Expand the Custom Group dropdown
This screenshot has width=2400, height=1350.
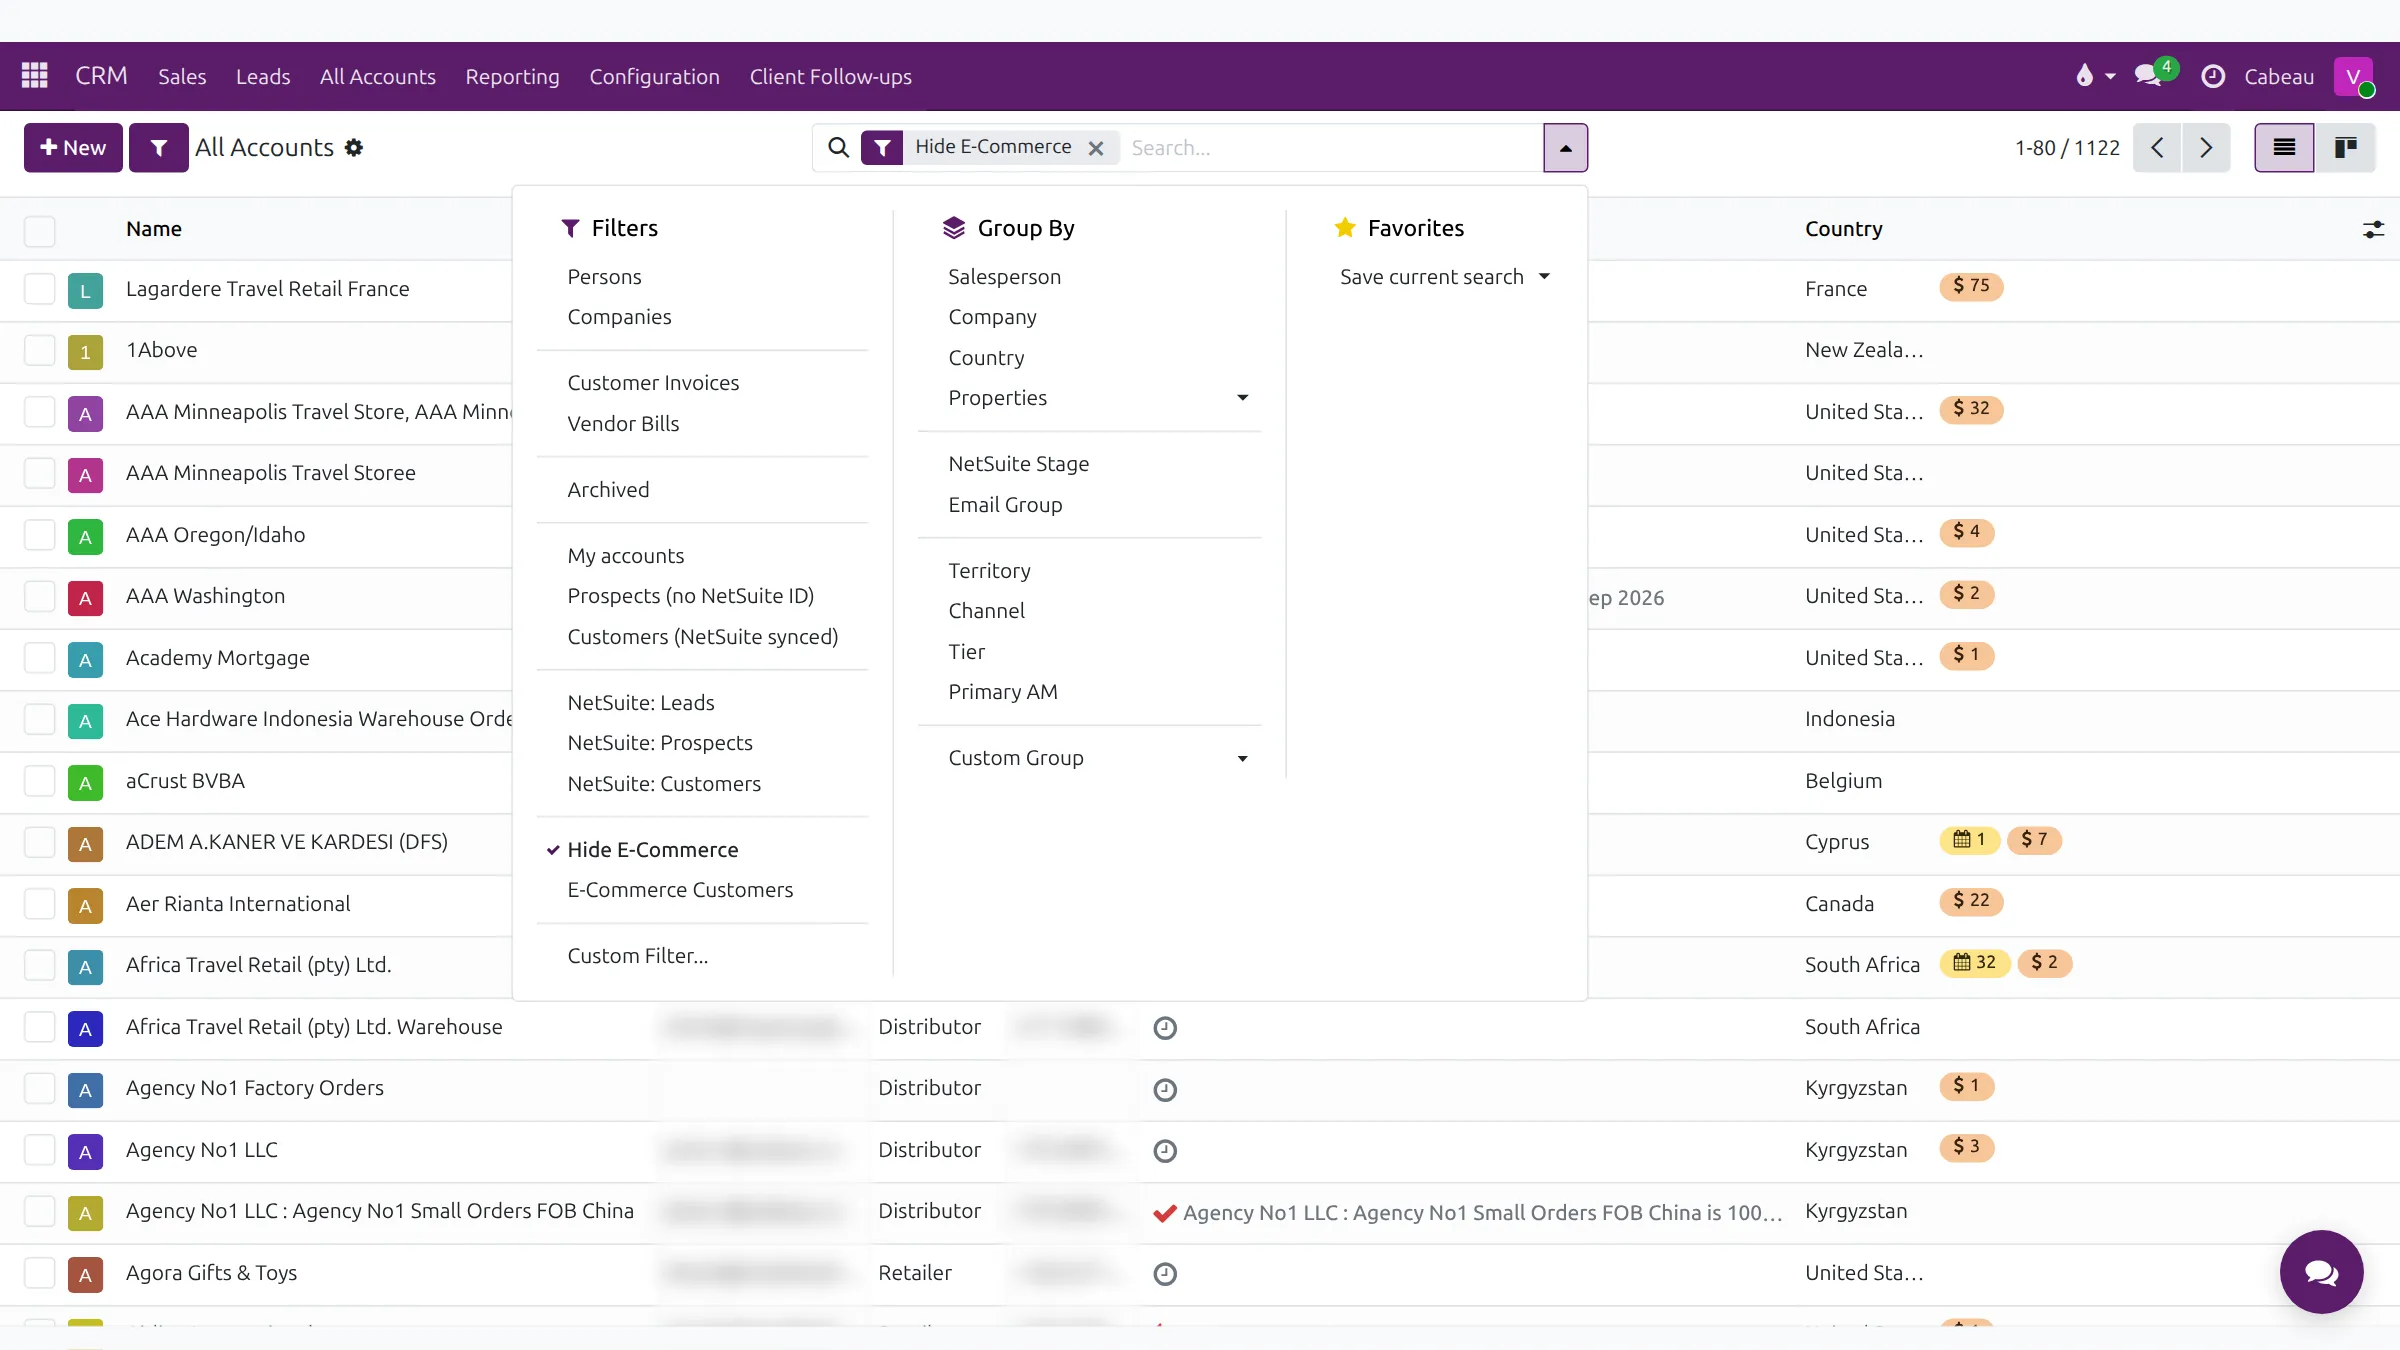(x=1098, y=758)
